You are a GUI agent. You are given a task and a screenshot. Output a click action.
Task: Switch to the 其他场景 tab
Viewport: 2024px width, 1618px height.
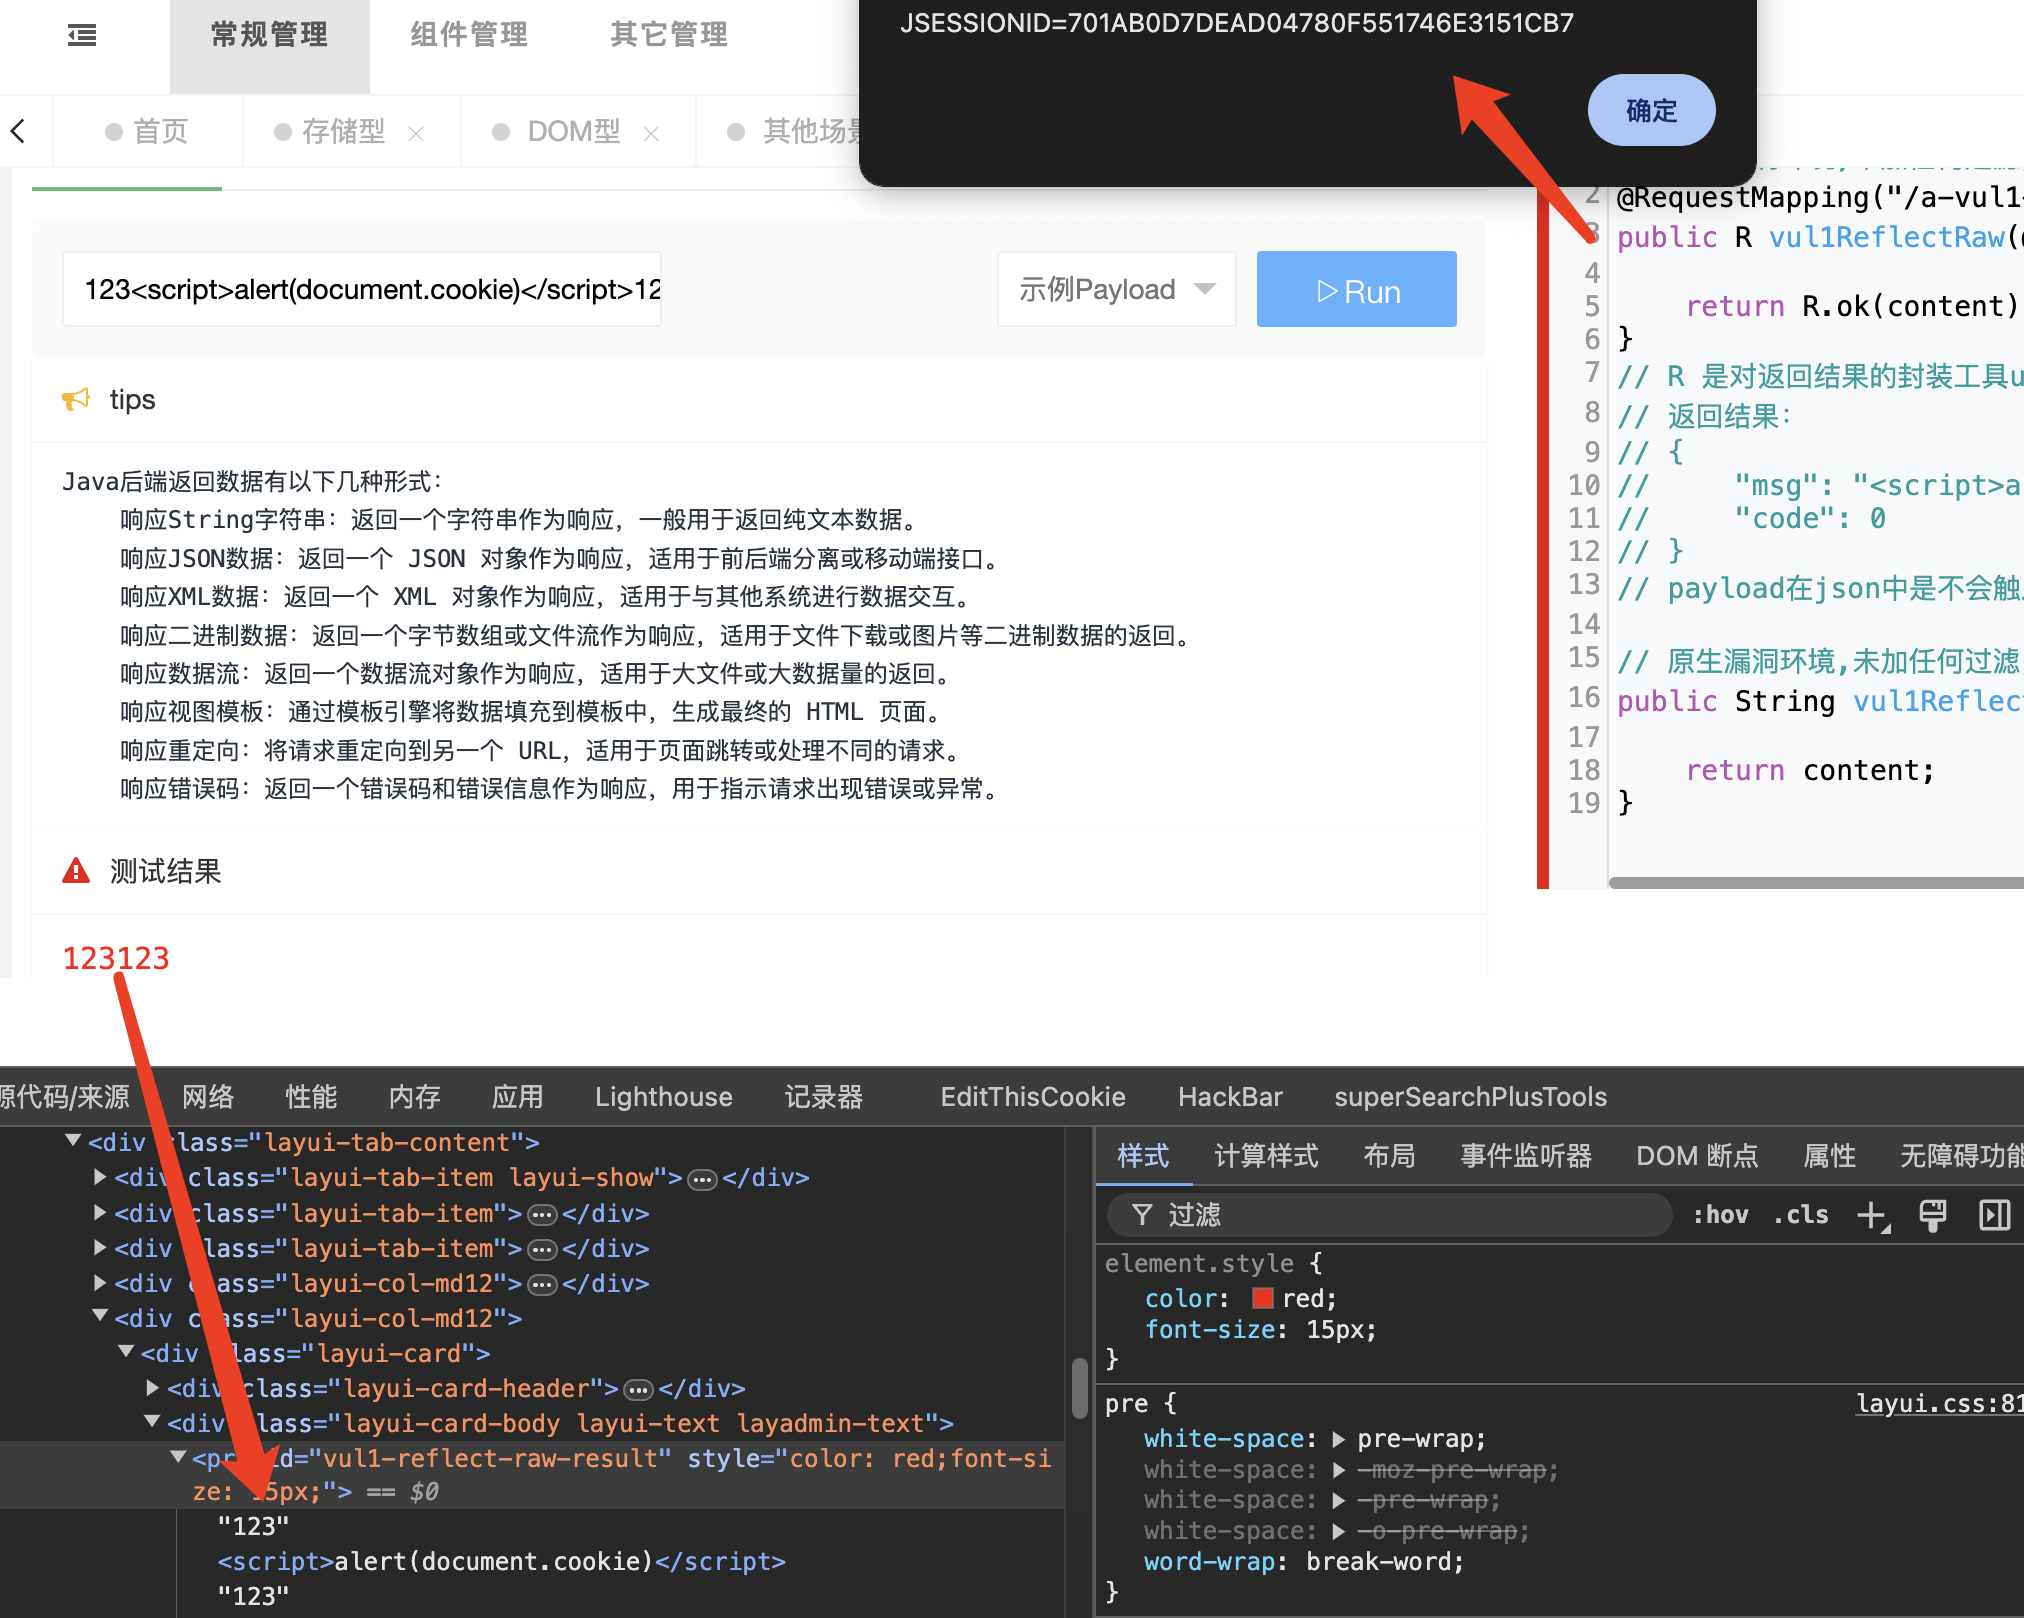[795, 131]
